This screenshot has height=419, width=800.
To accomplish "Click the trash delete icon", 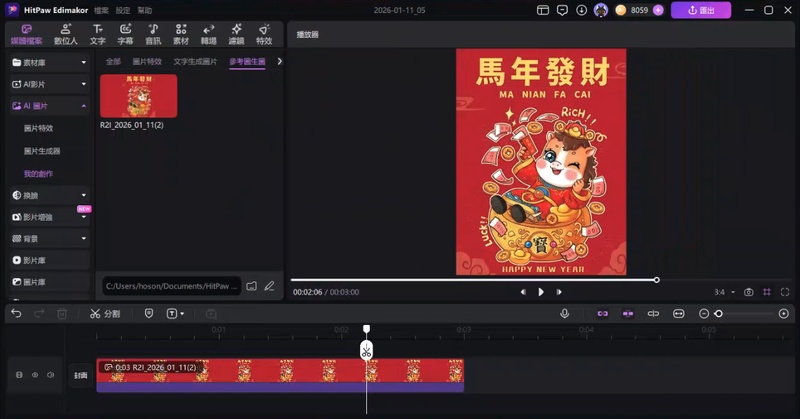I will (x=62, y=313).
